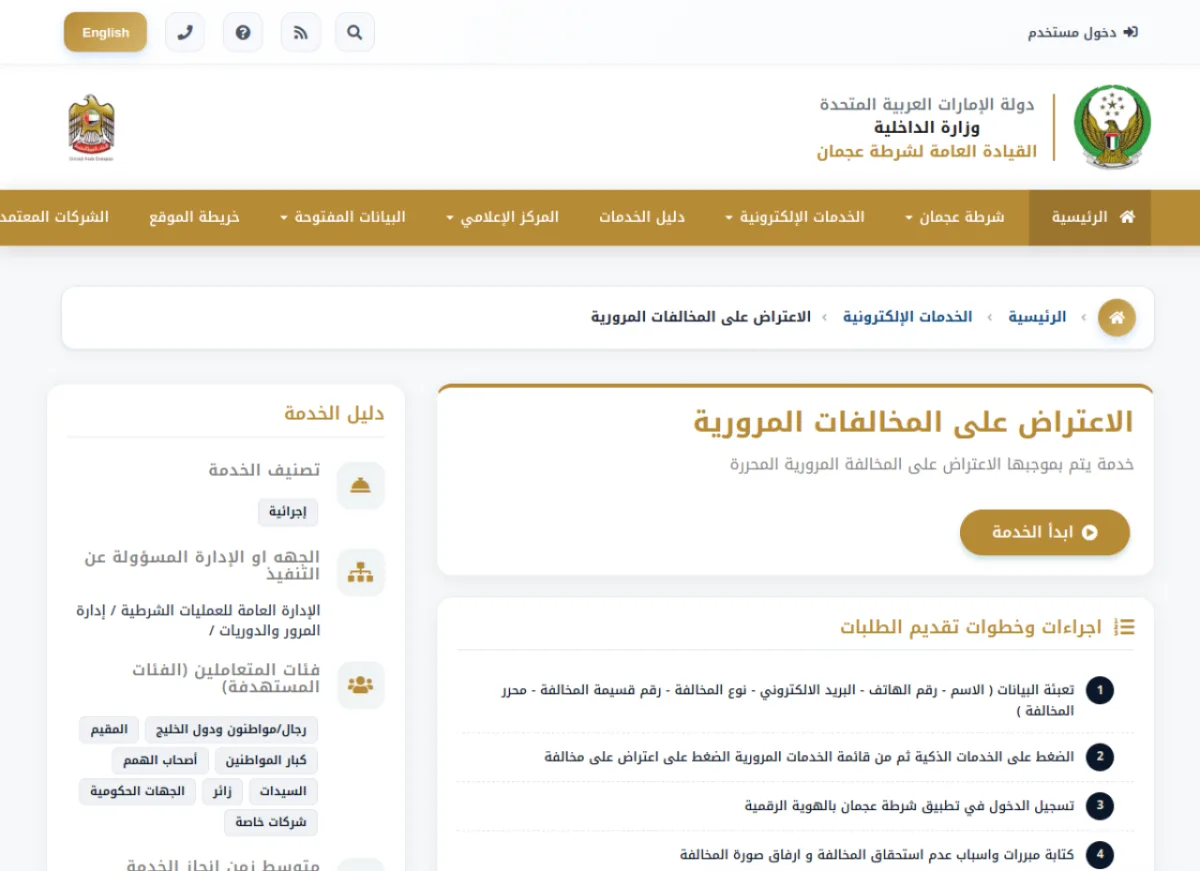This screenshot has width=1200, height=871.
Task: Select the الجهات الحكومية tag
Action: click(x=138, y=792)
